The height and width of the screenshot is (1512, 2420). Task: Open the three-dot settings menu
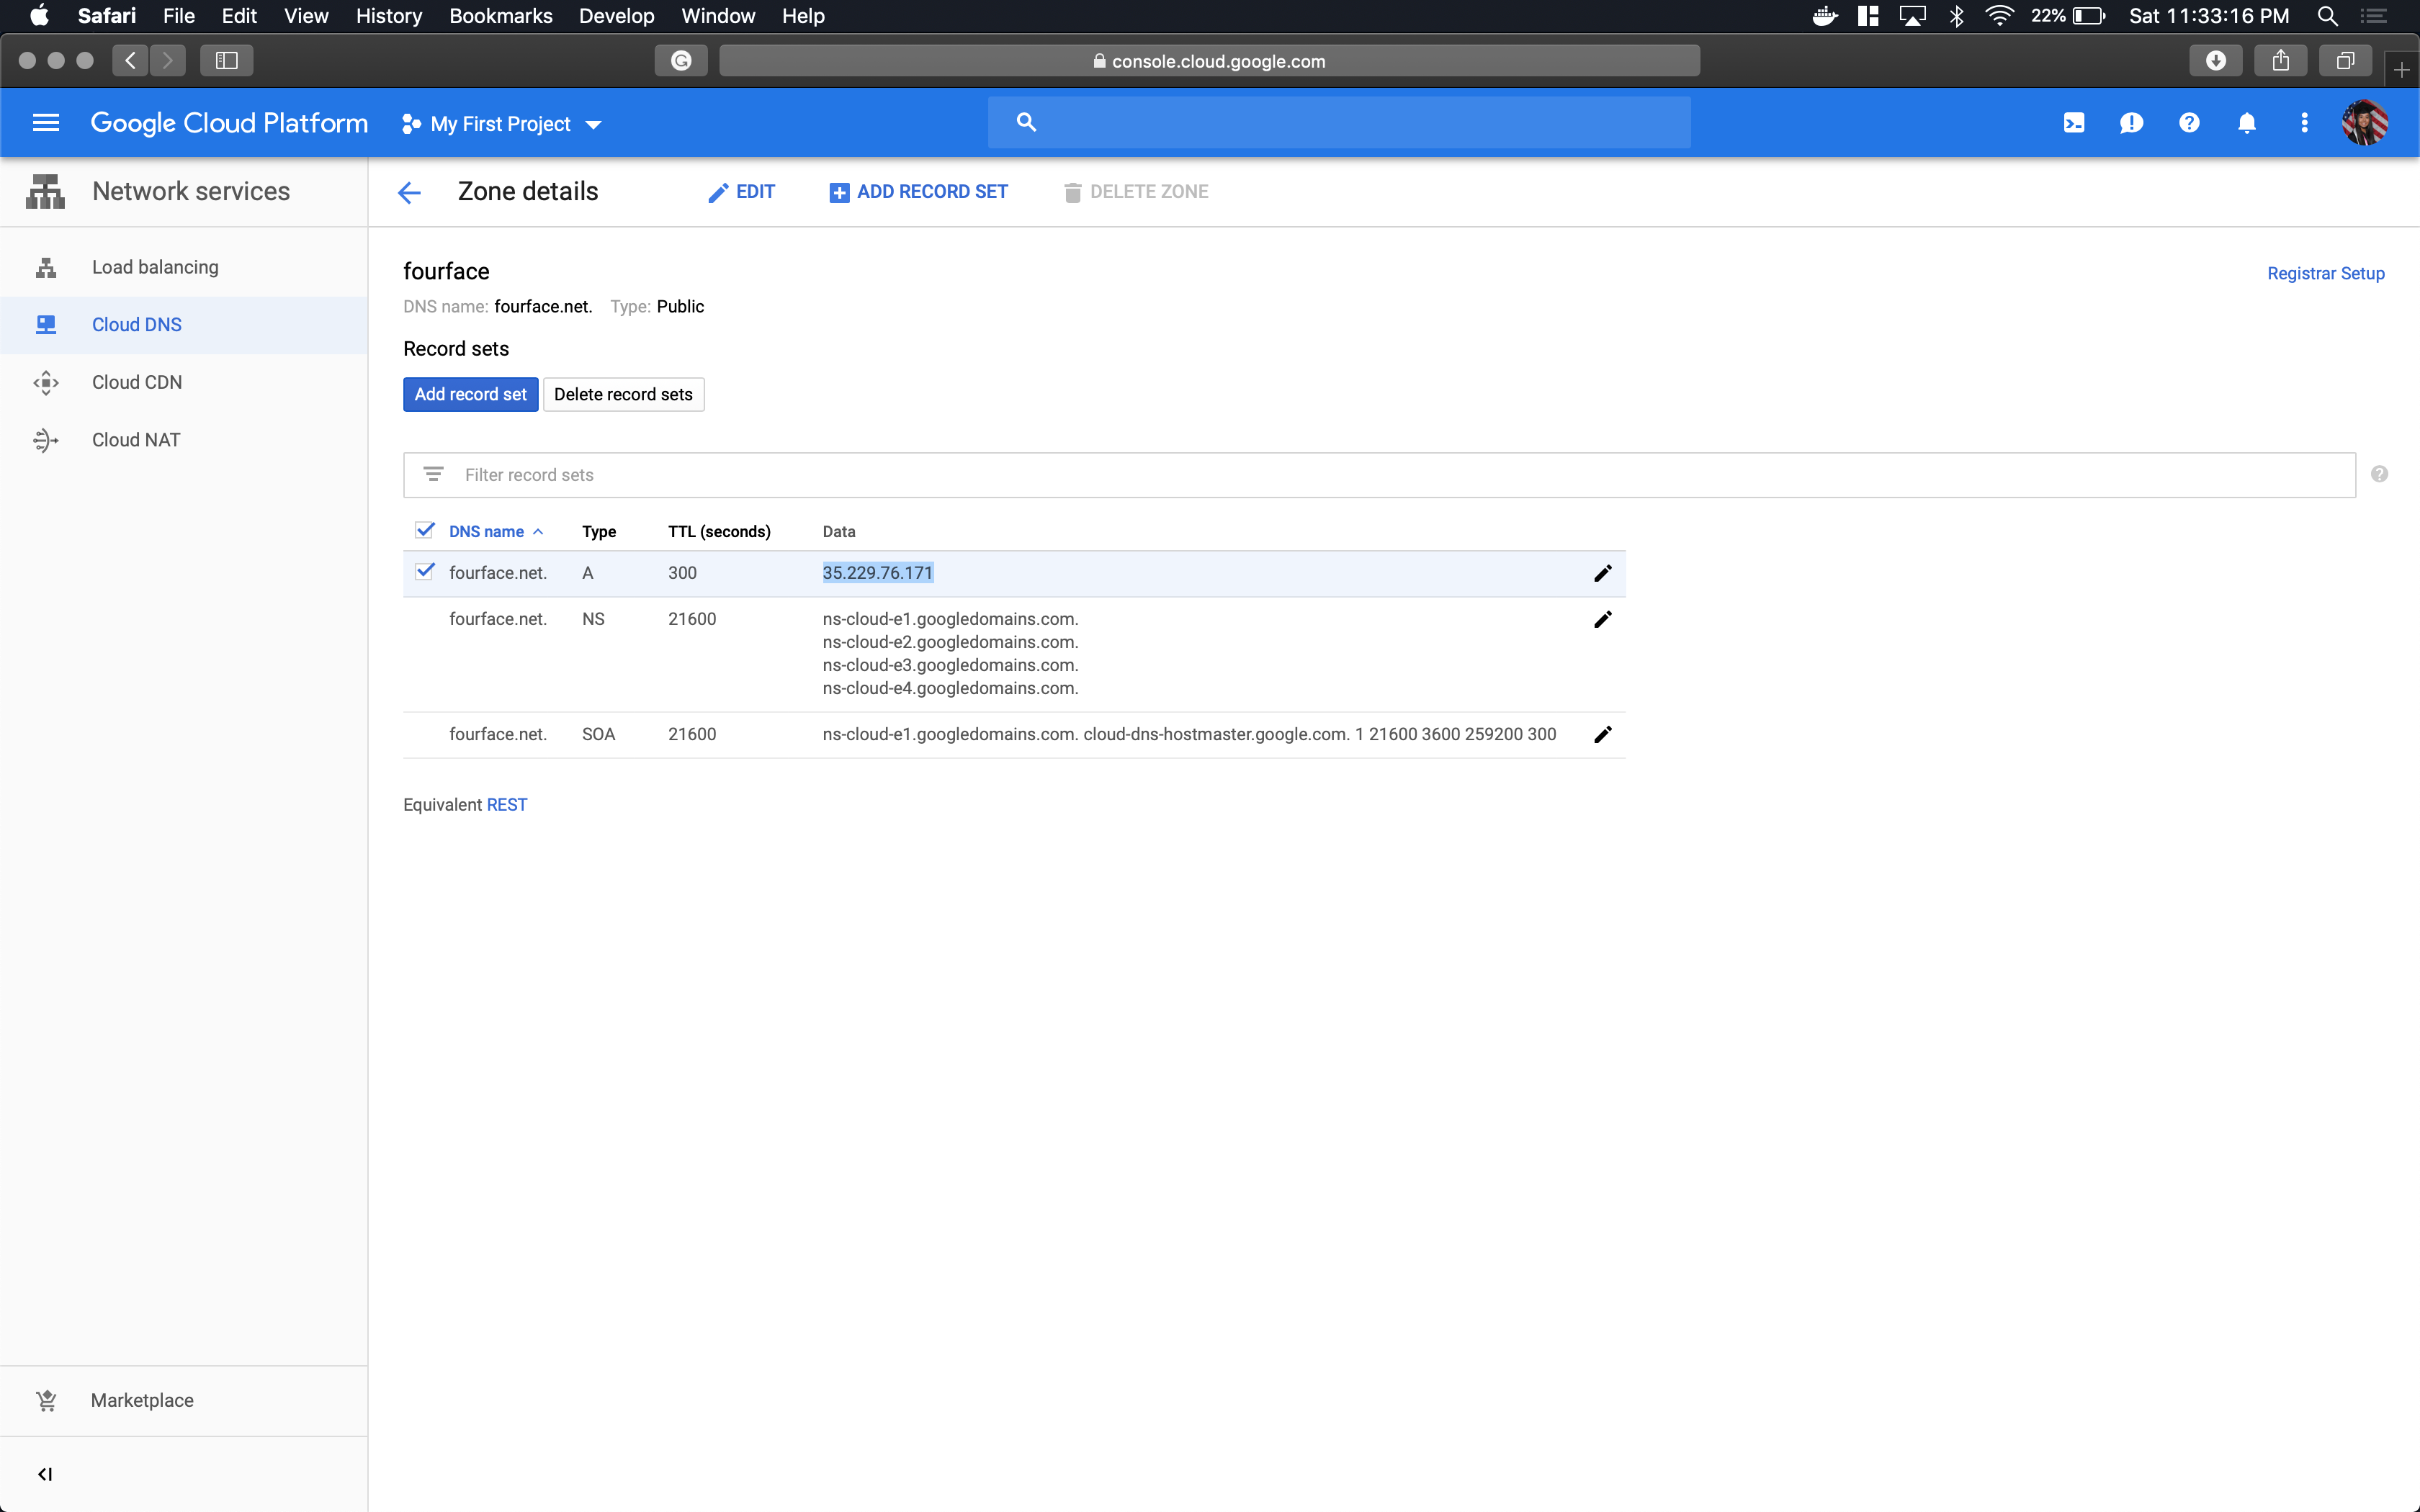2304,123
